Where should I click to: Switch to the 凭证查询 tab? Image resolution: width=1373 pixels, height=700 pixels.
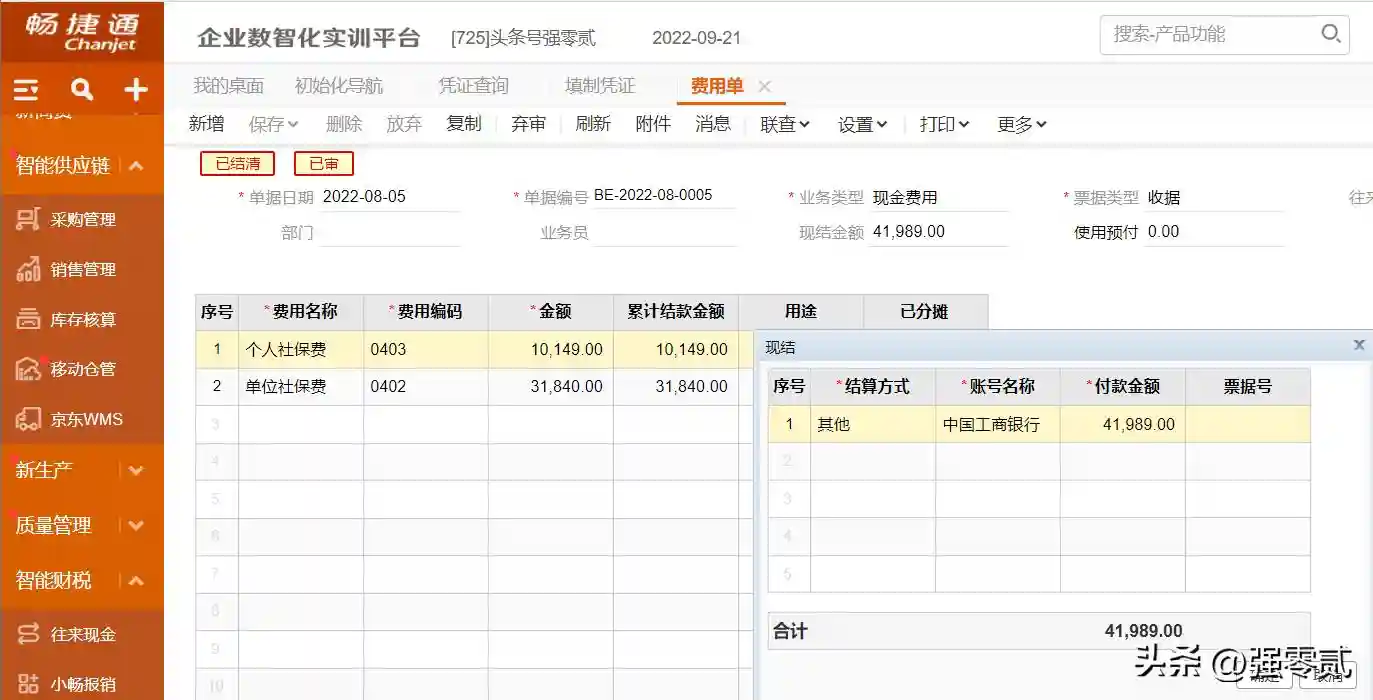pyautogui.click(x=473, y=86)
